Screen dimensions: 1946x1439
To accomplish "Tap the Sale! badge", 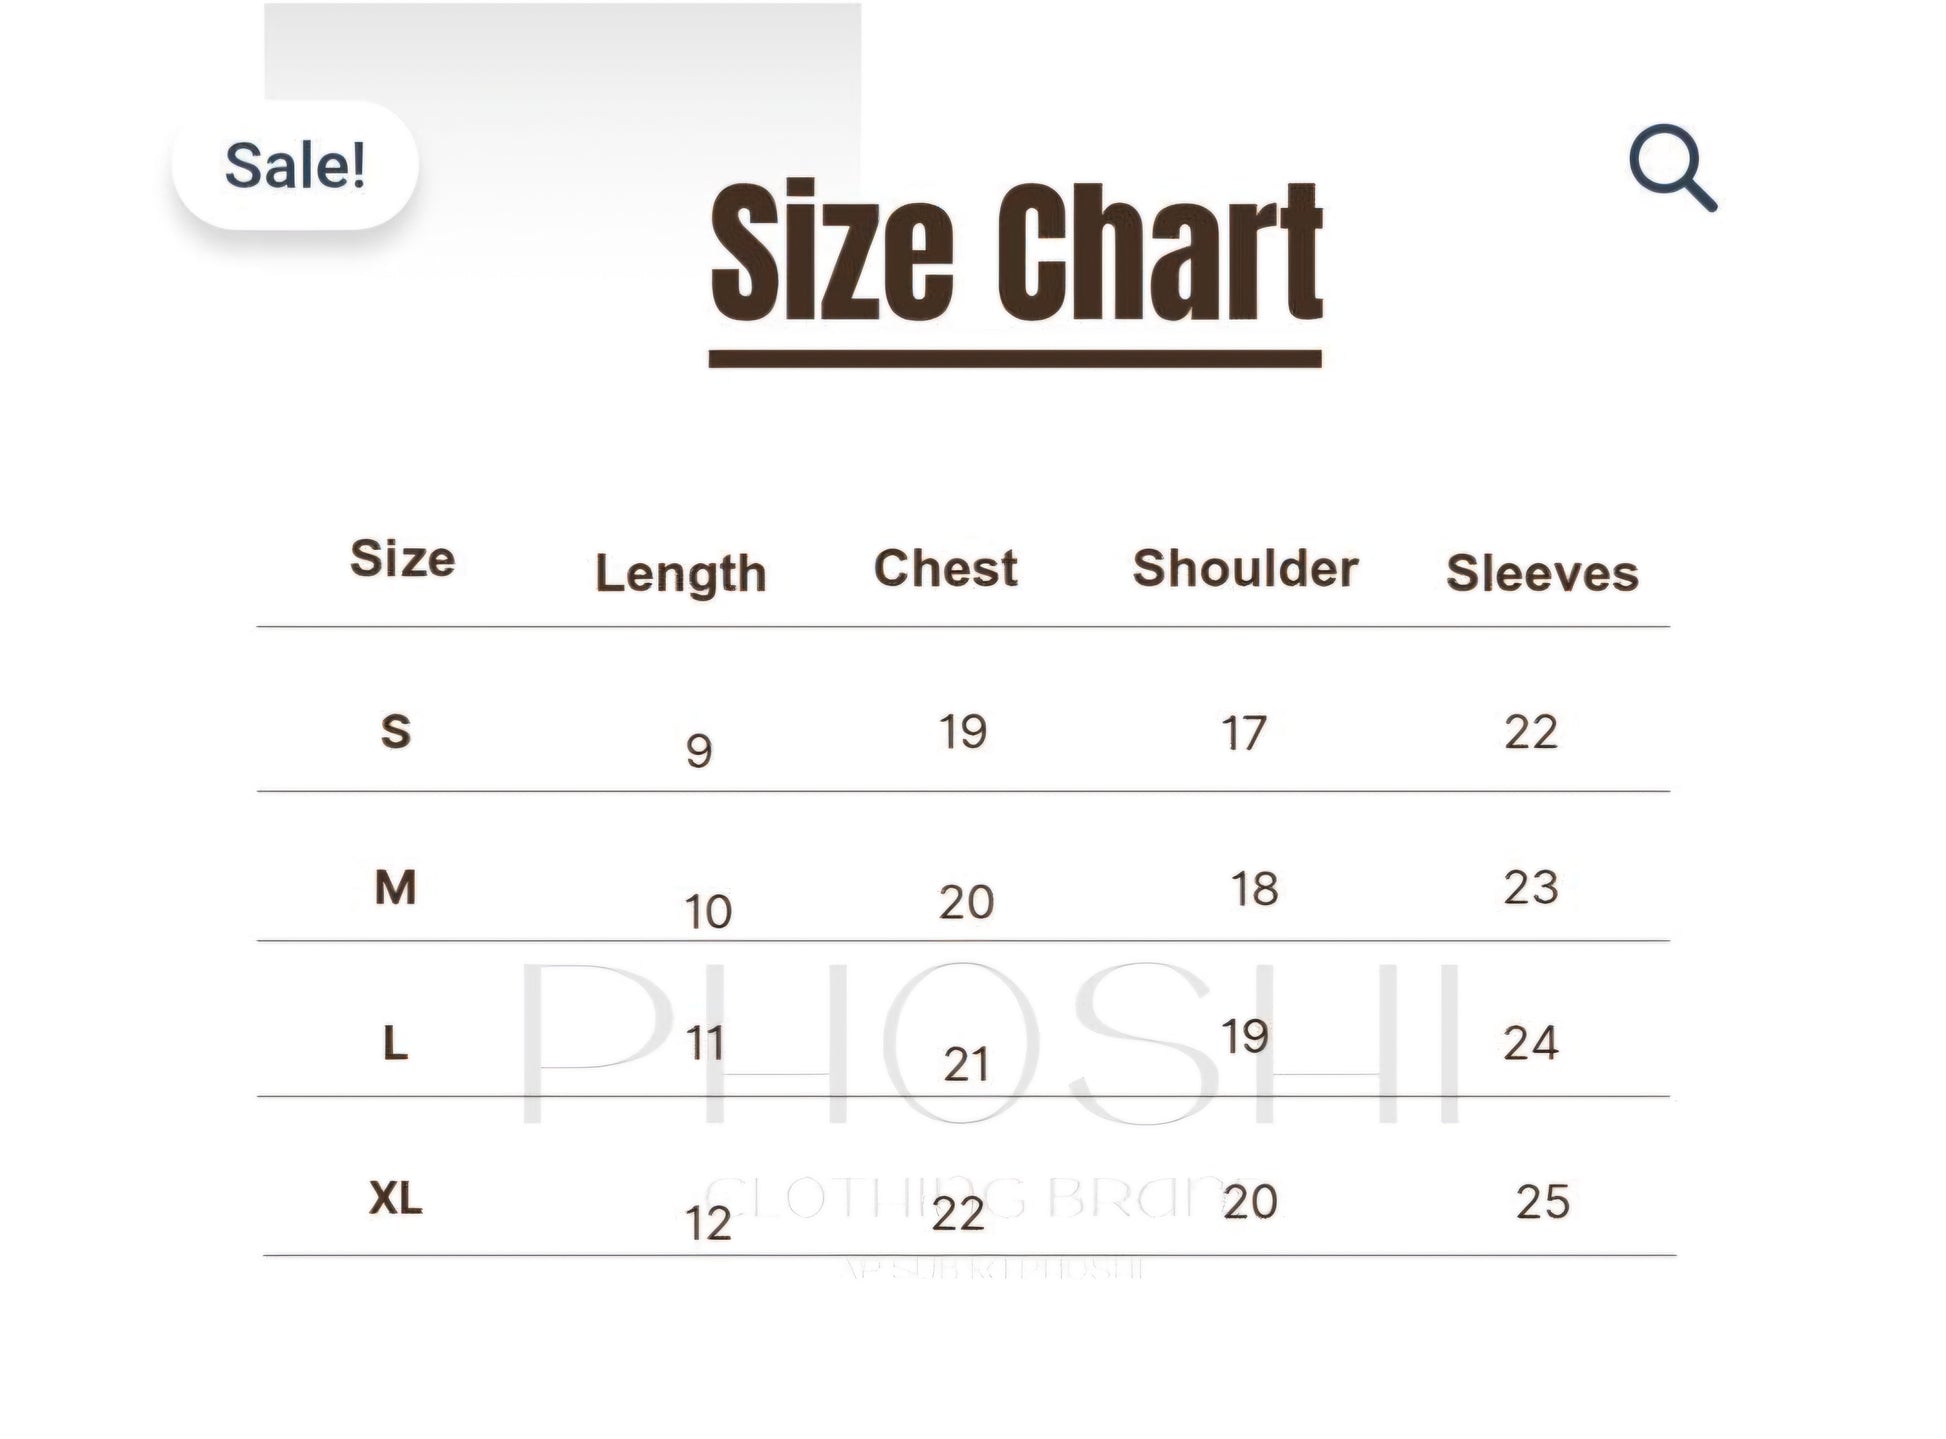I will click(x=295, y=165).
